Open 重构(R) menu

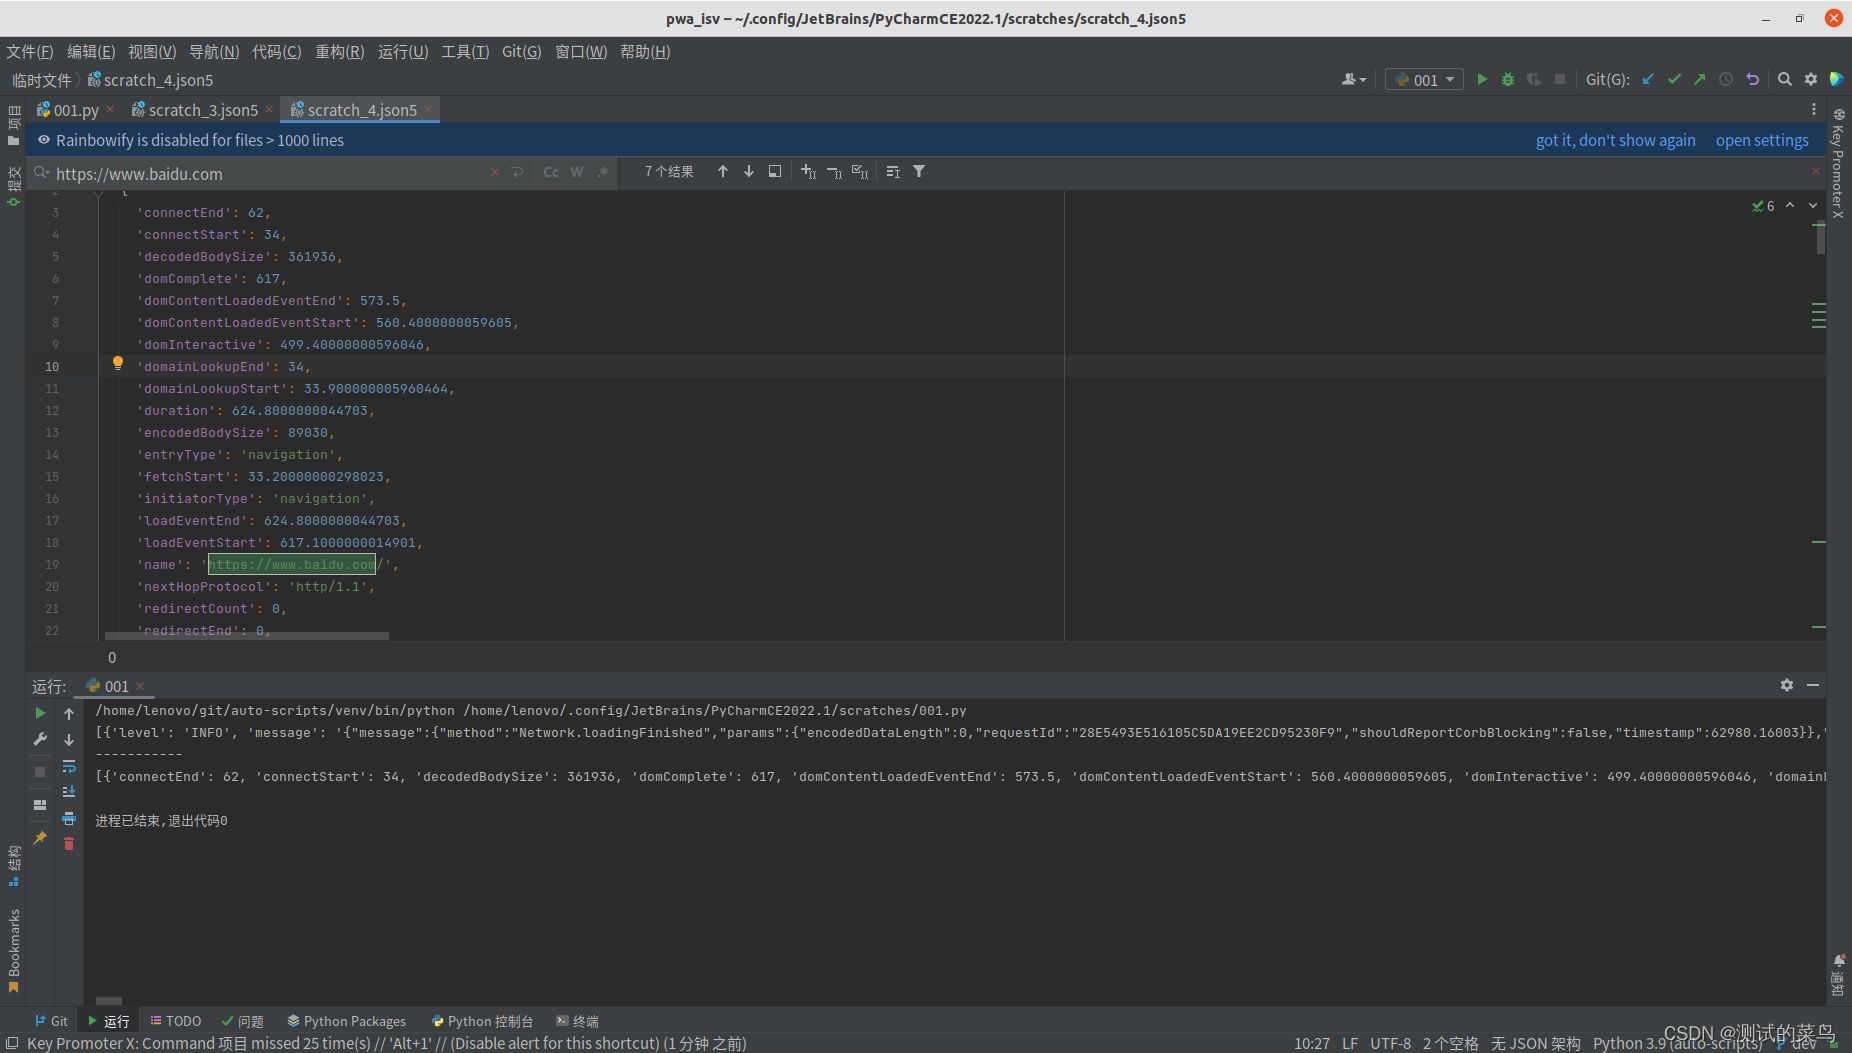[340, 52]
